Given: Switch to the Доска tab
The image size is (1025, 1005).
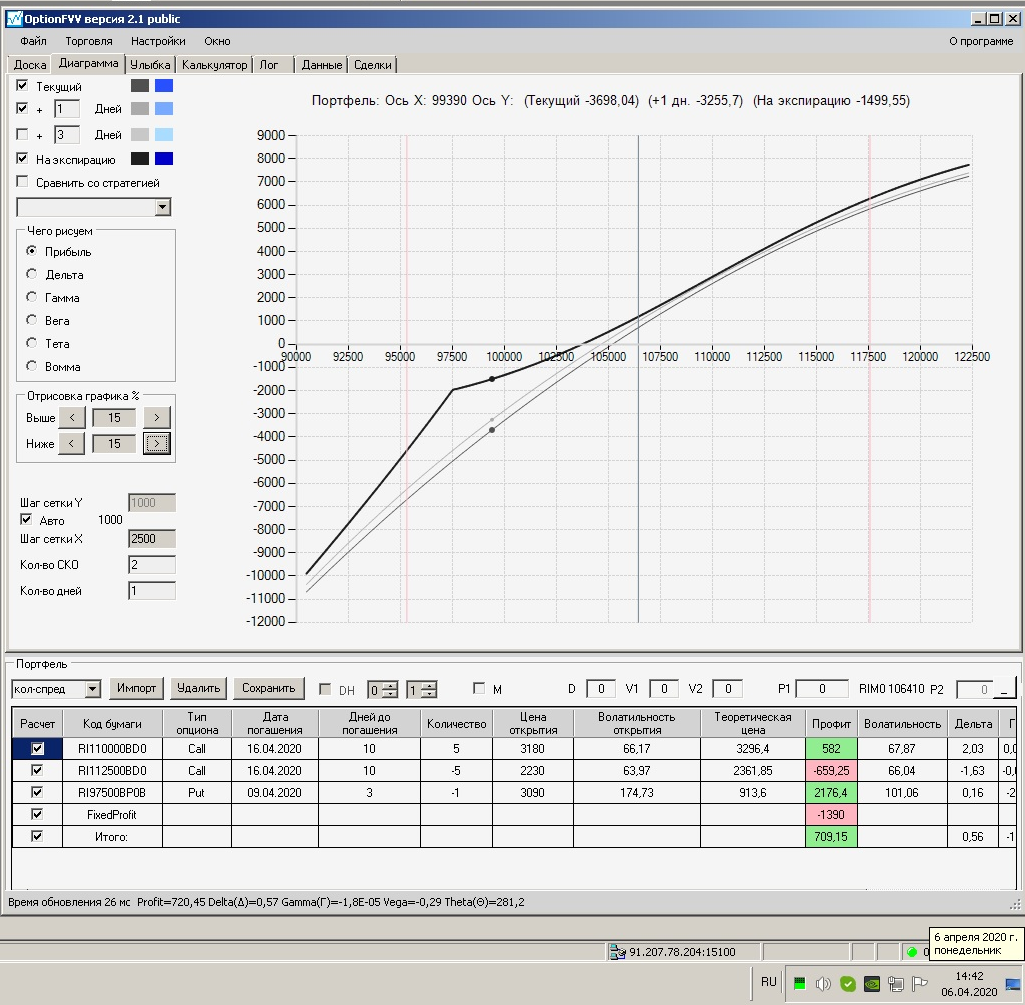Looking at the screenshot, I should coord(30,65).
